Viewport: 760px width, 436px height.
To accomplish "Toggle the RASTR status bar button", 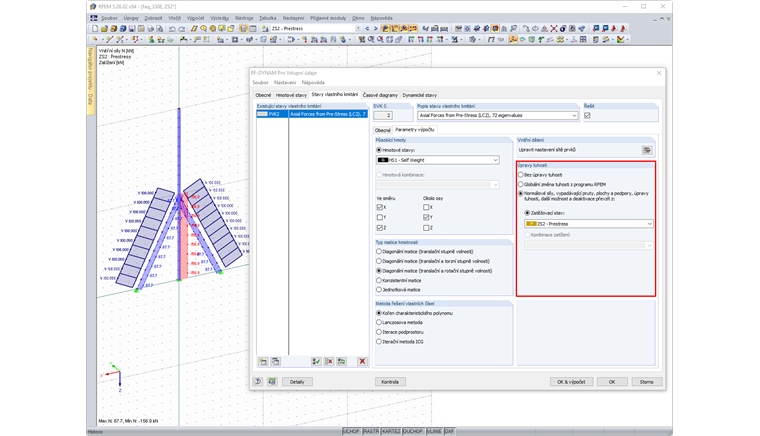I will (371, 431).
